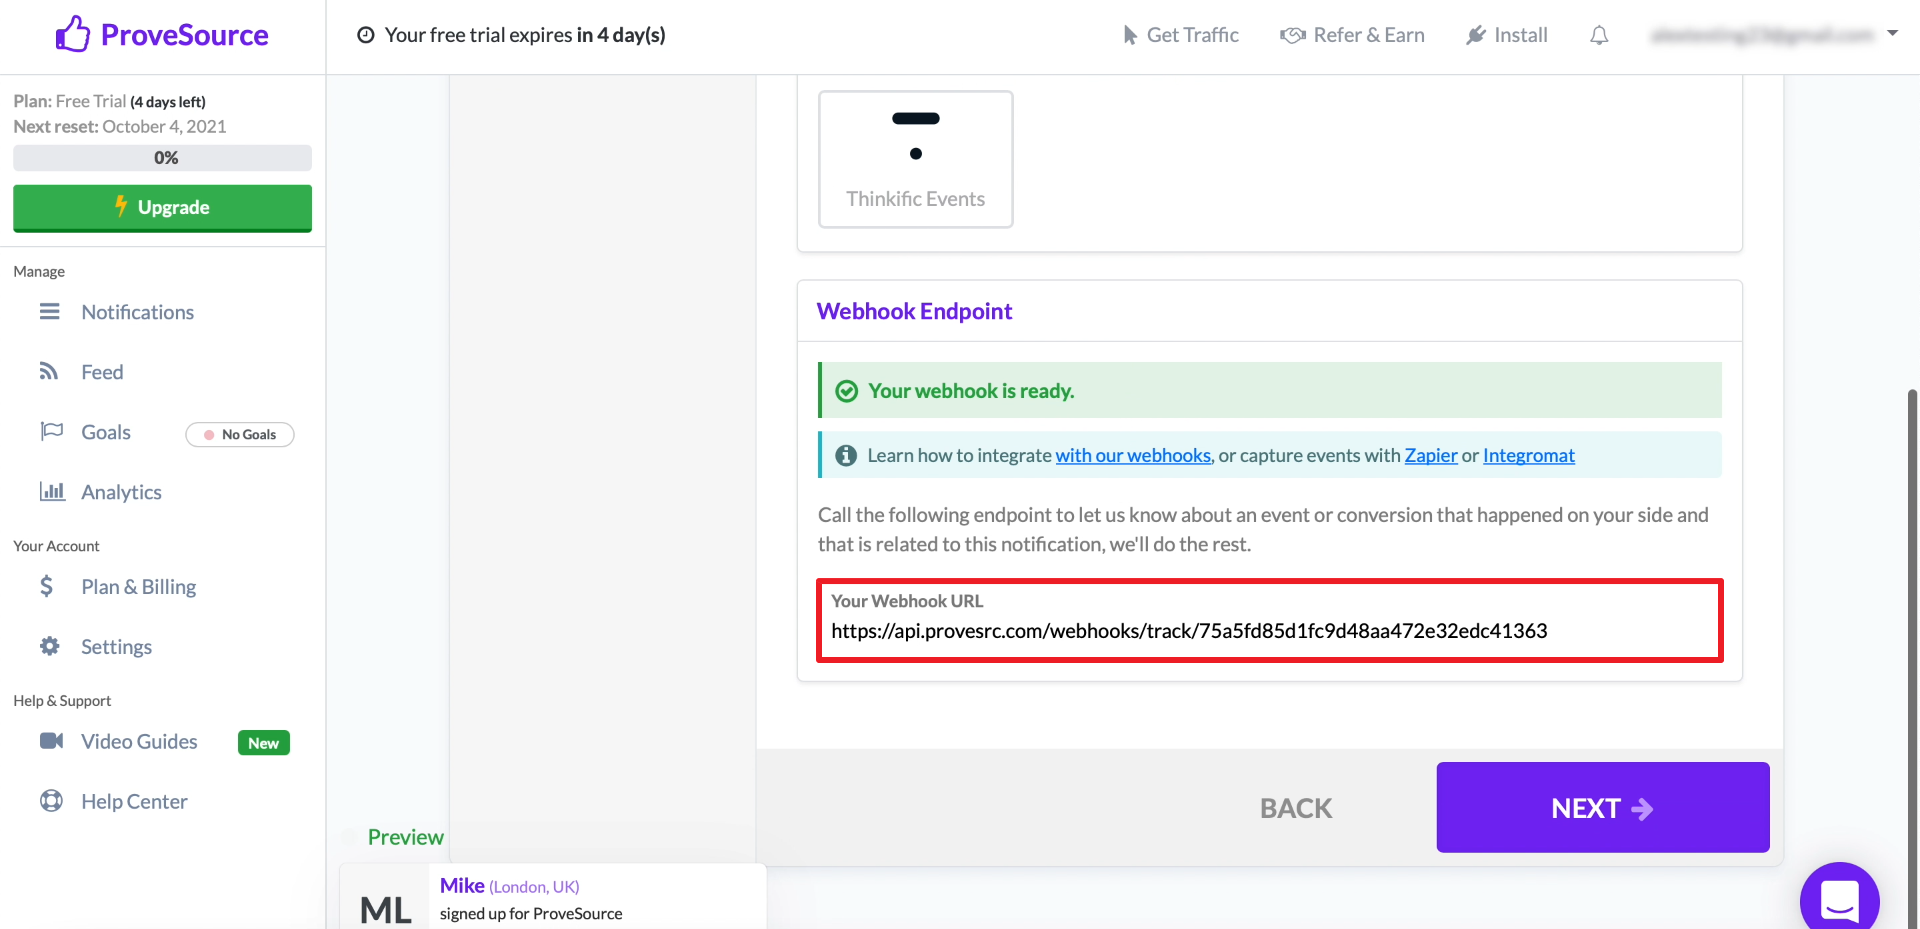Open the Zapier link

[1431, 455]
